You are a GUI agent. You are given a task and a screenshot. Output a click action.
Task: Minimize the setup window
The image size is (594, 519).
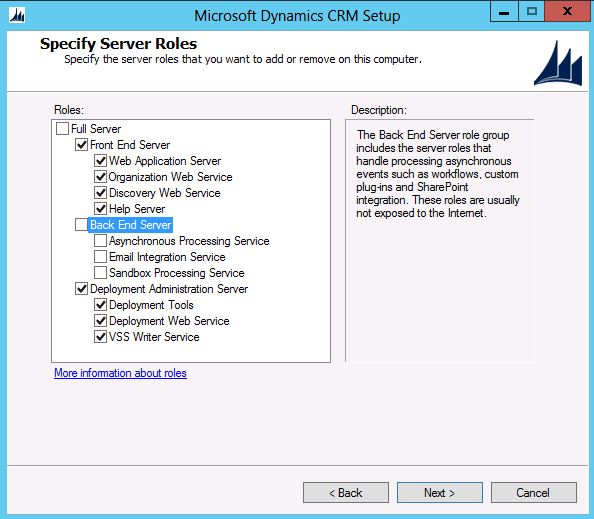coord(504,12)
